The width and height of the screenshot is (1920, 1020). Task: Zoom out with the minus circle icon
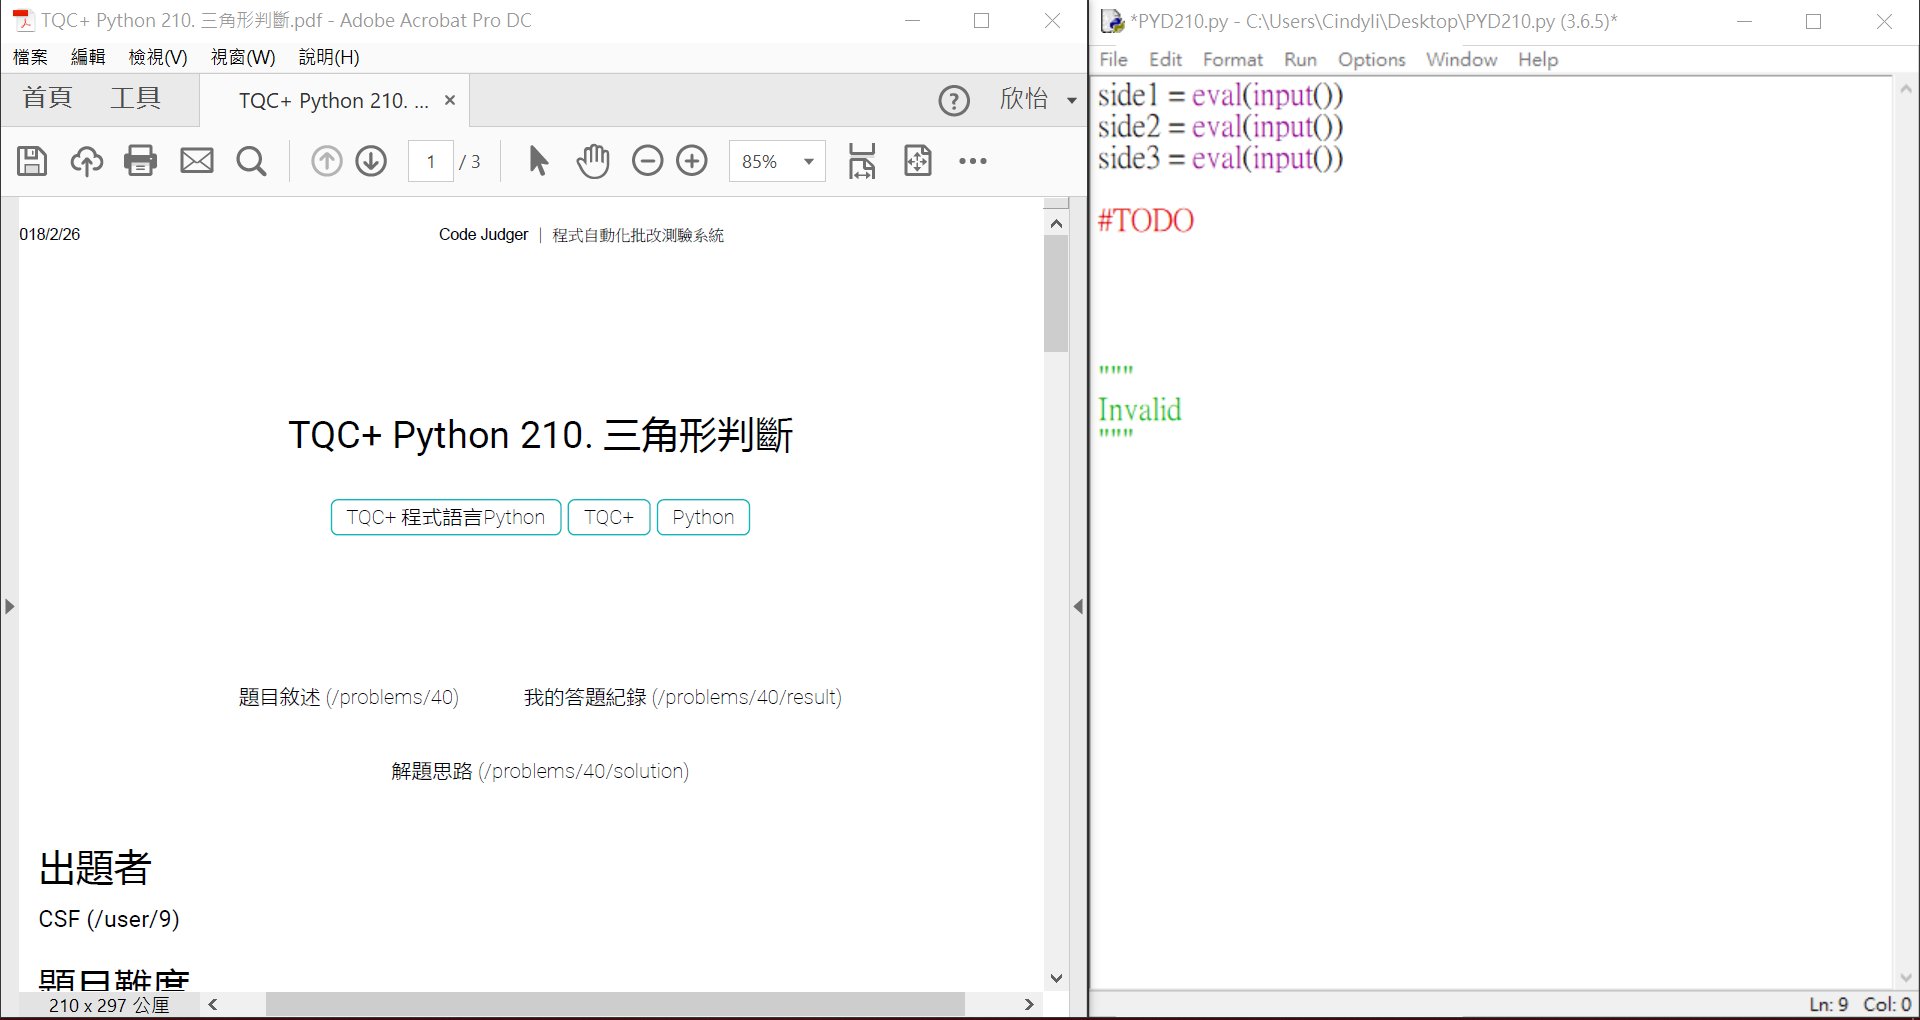(647, 160)
